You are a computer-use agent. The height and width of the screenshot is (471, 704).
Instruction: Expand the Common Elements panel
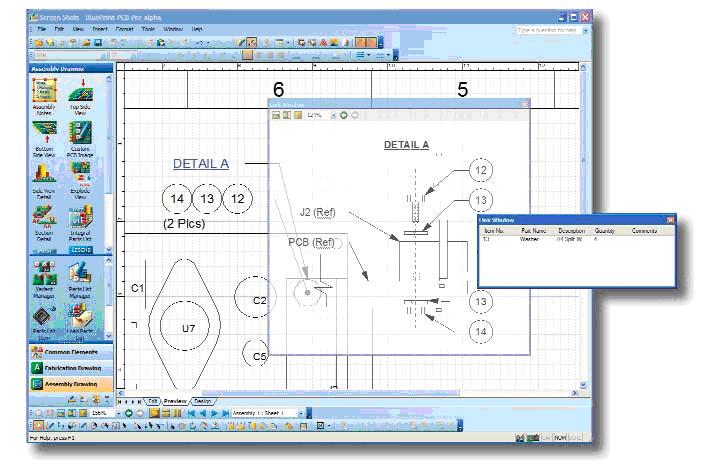(x=70, y=352)
